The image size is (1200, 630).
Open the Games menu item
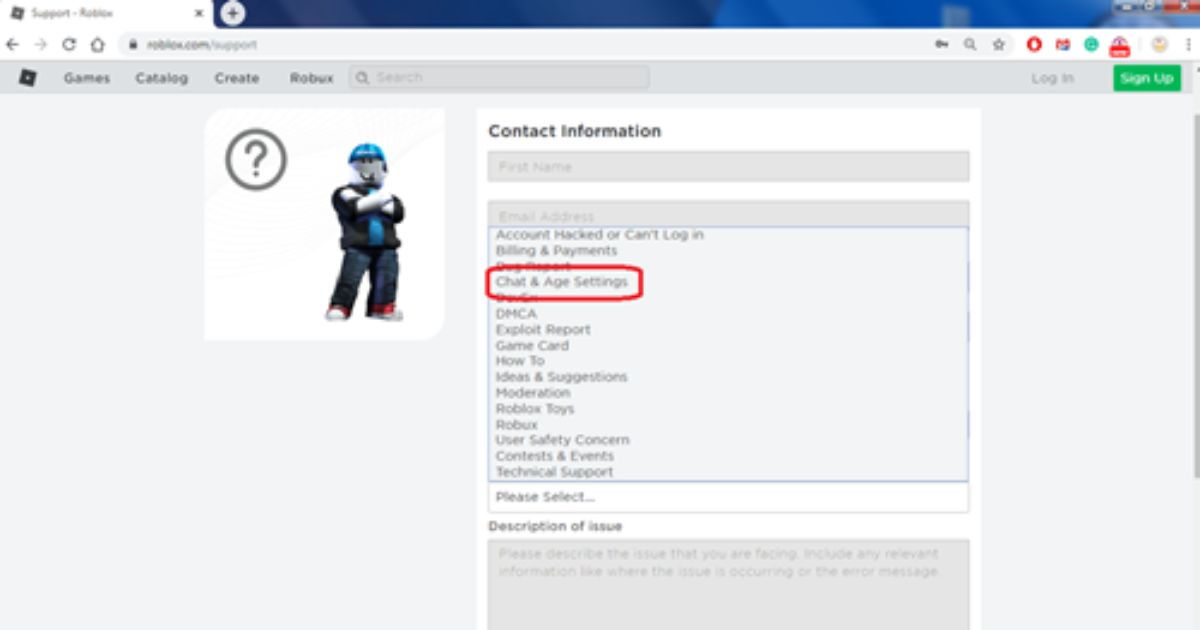pyautogui.click(x=87, y=78)
